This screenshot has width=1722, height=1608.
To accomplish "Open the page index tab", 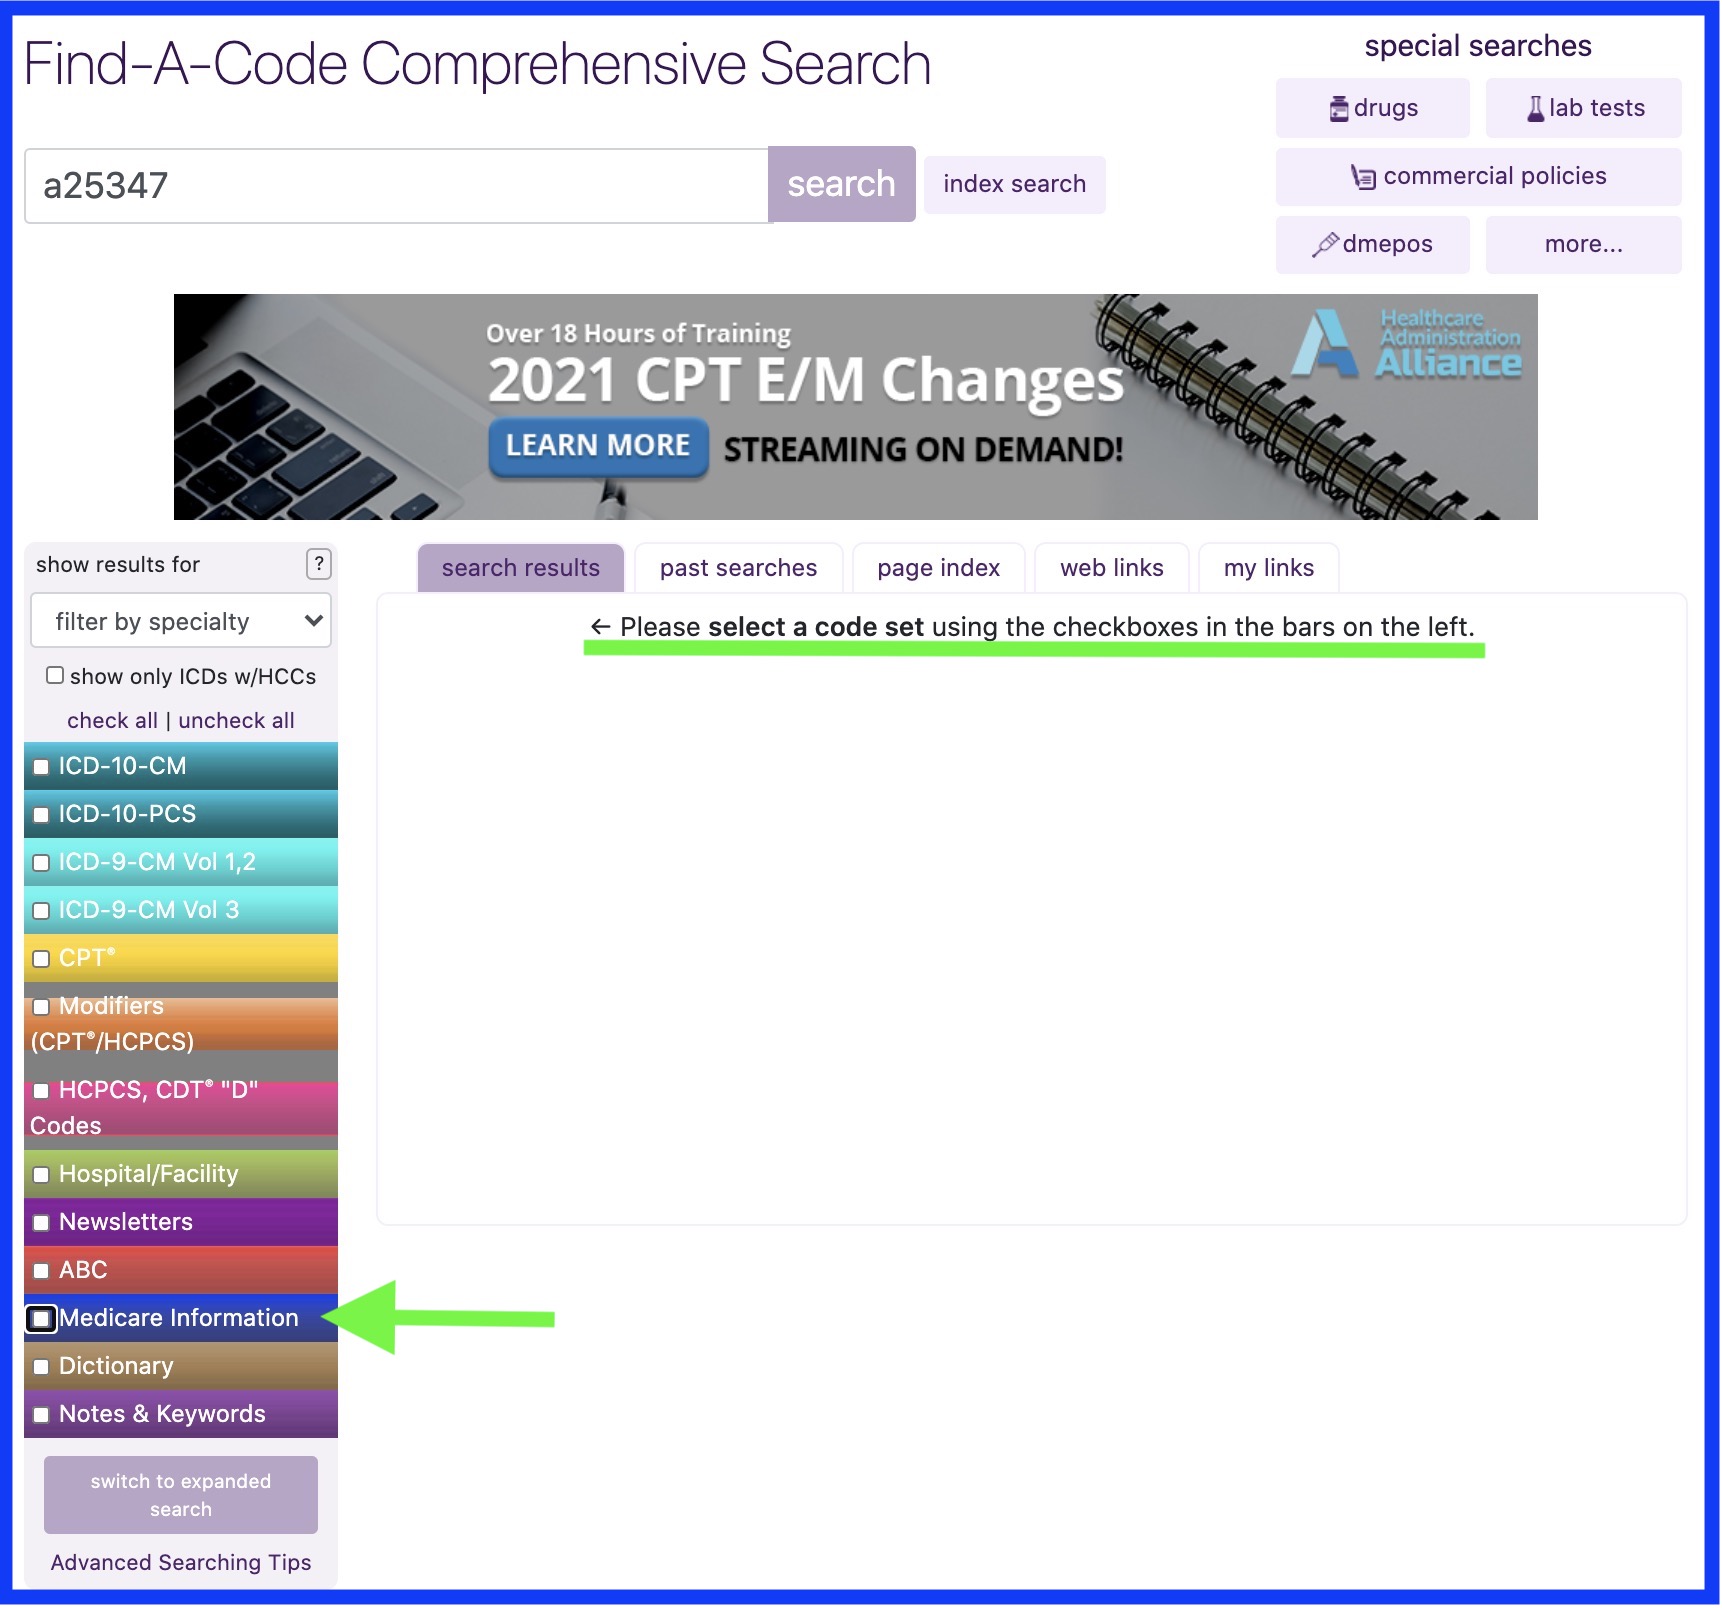I will [938, 568].
